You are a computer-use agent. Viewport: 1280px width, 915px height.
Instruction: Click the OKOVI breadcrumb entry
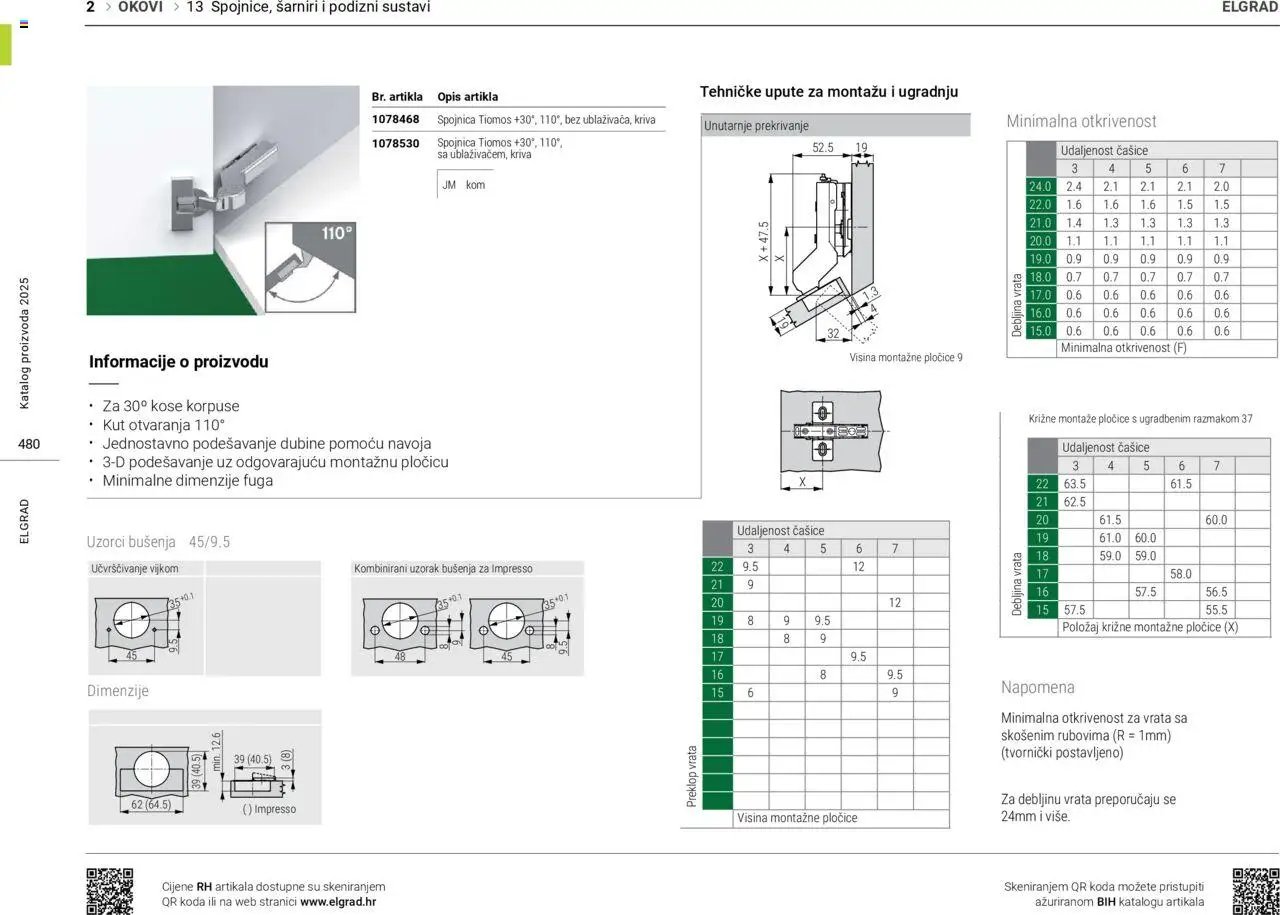[139, 7]
